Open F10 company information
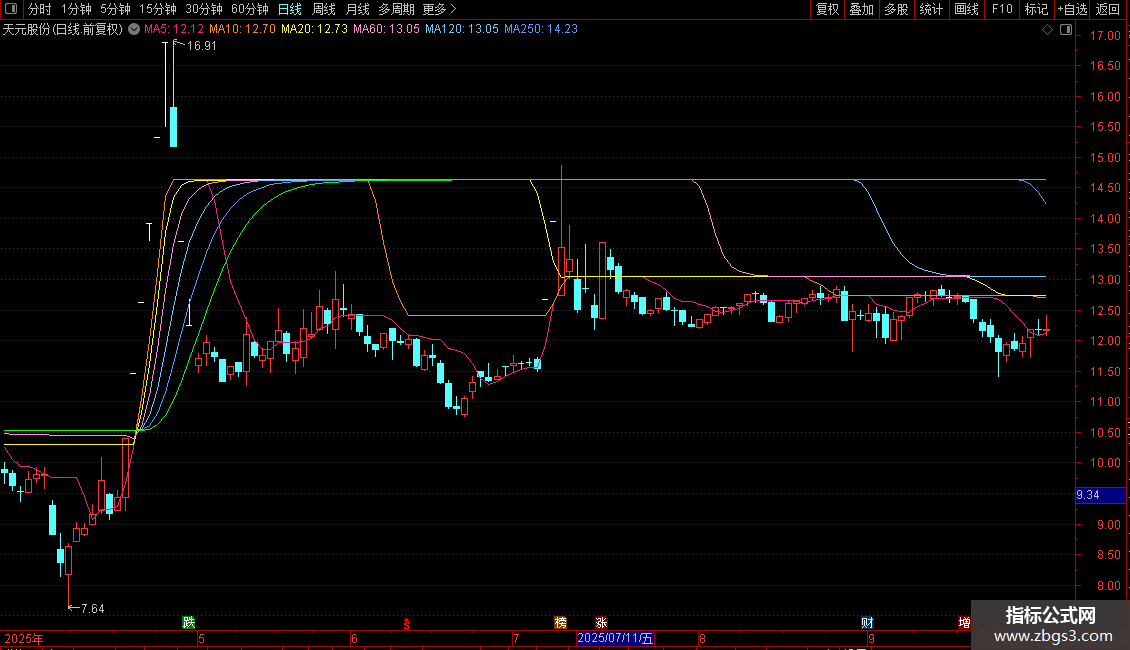Viewport: 1130px width, 650px height. tap(1002, 9)
